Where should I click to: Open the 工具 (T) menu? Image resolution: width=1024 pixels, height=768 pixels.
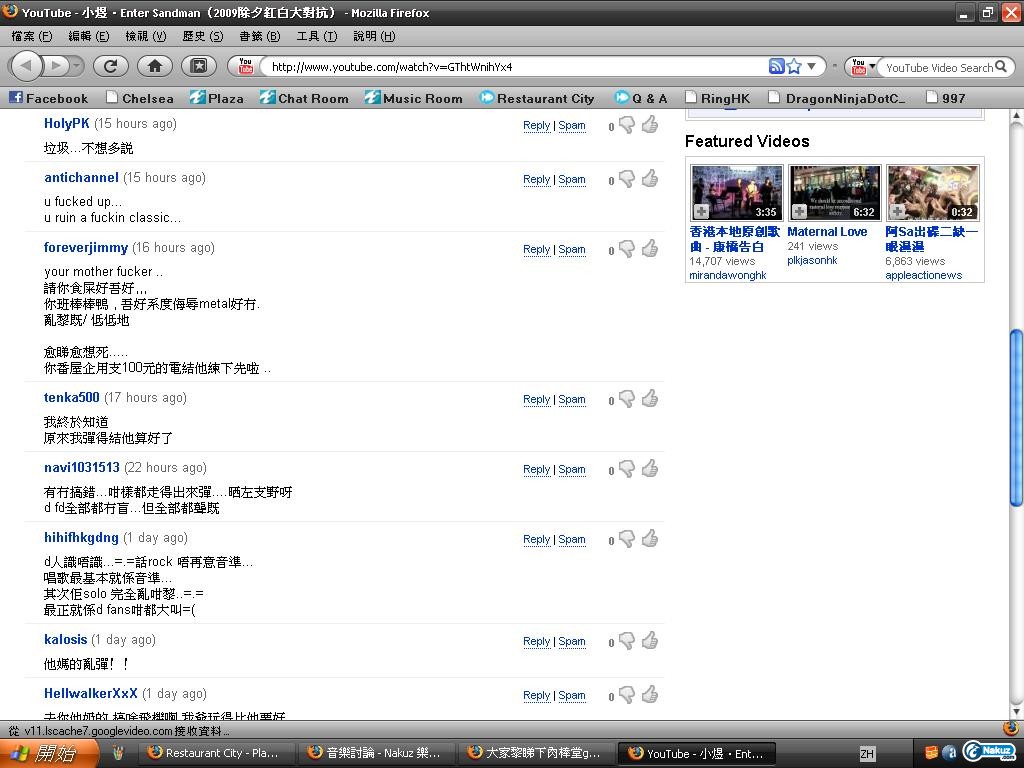(317, 36)
